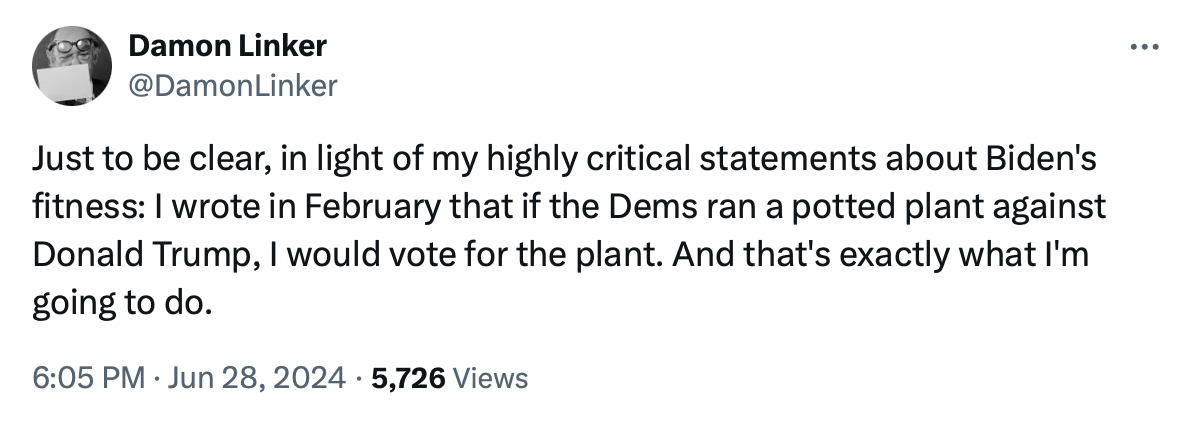Click the word "February" in the tweet
This screenshot has width=1196, height=430.
coord(373,207)
